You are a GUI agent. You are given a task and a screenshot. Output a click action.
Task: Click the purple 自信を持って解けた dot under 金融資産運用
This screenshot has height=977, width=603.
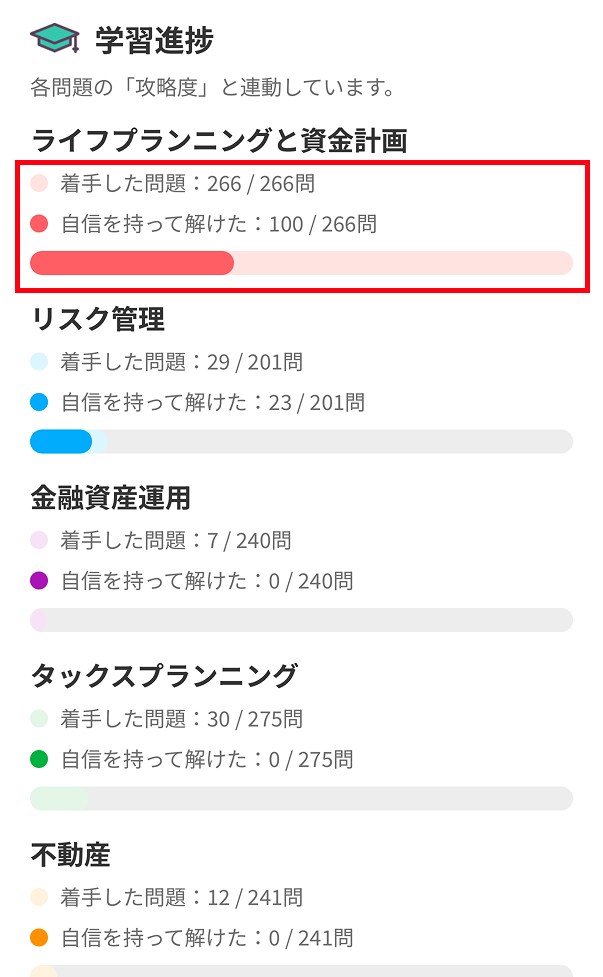40,581
